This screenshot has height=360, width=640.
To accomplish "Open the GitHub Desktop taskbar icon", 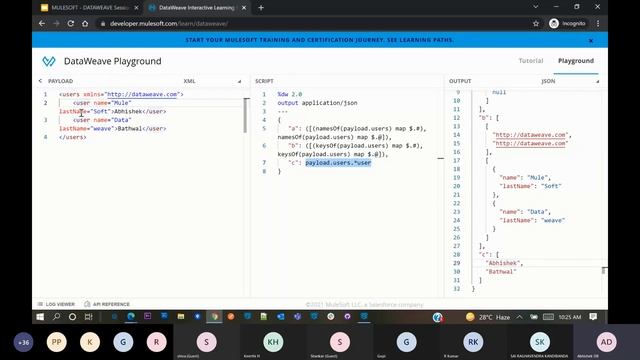I will tap(347, 316).
